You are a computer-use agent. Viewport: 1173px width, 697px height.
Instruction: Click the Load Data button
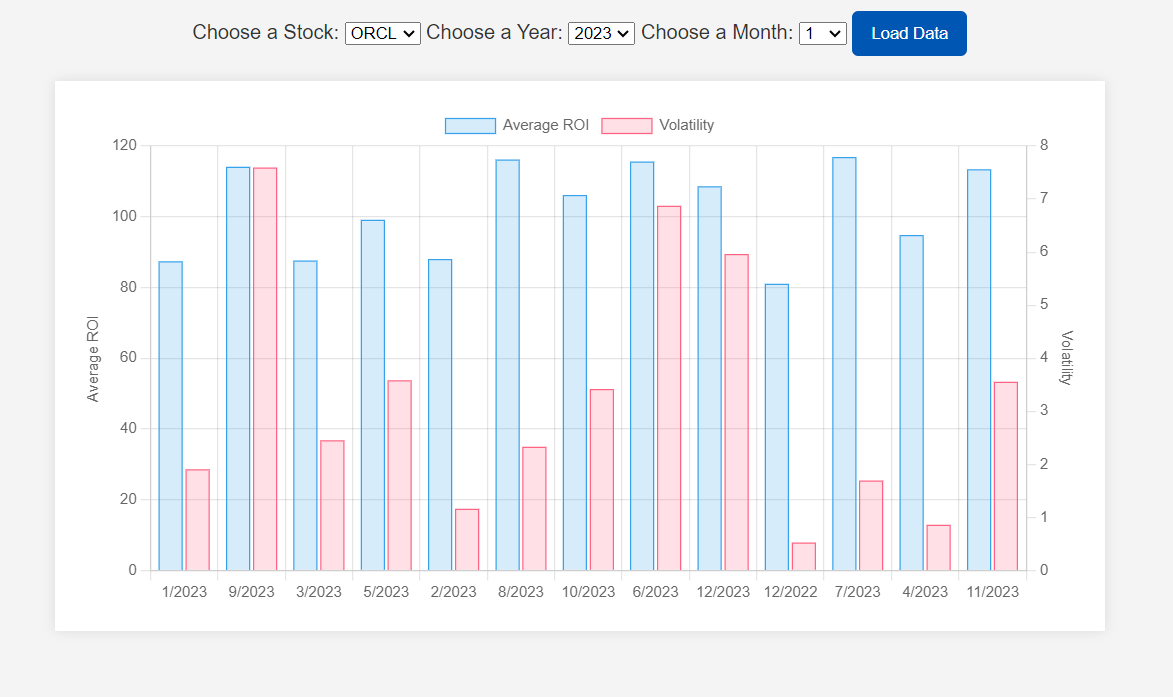[x=909, y=34]
